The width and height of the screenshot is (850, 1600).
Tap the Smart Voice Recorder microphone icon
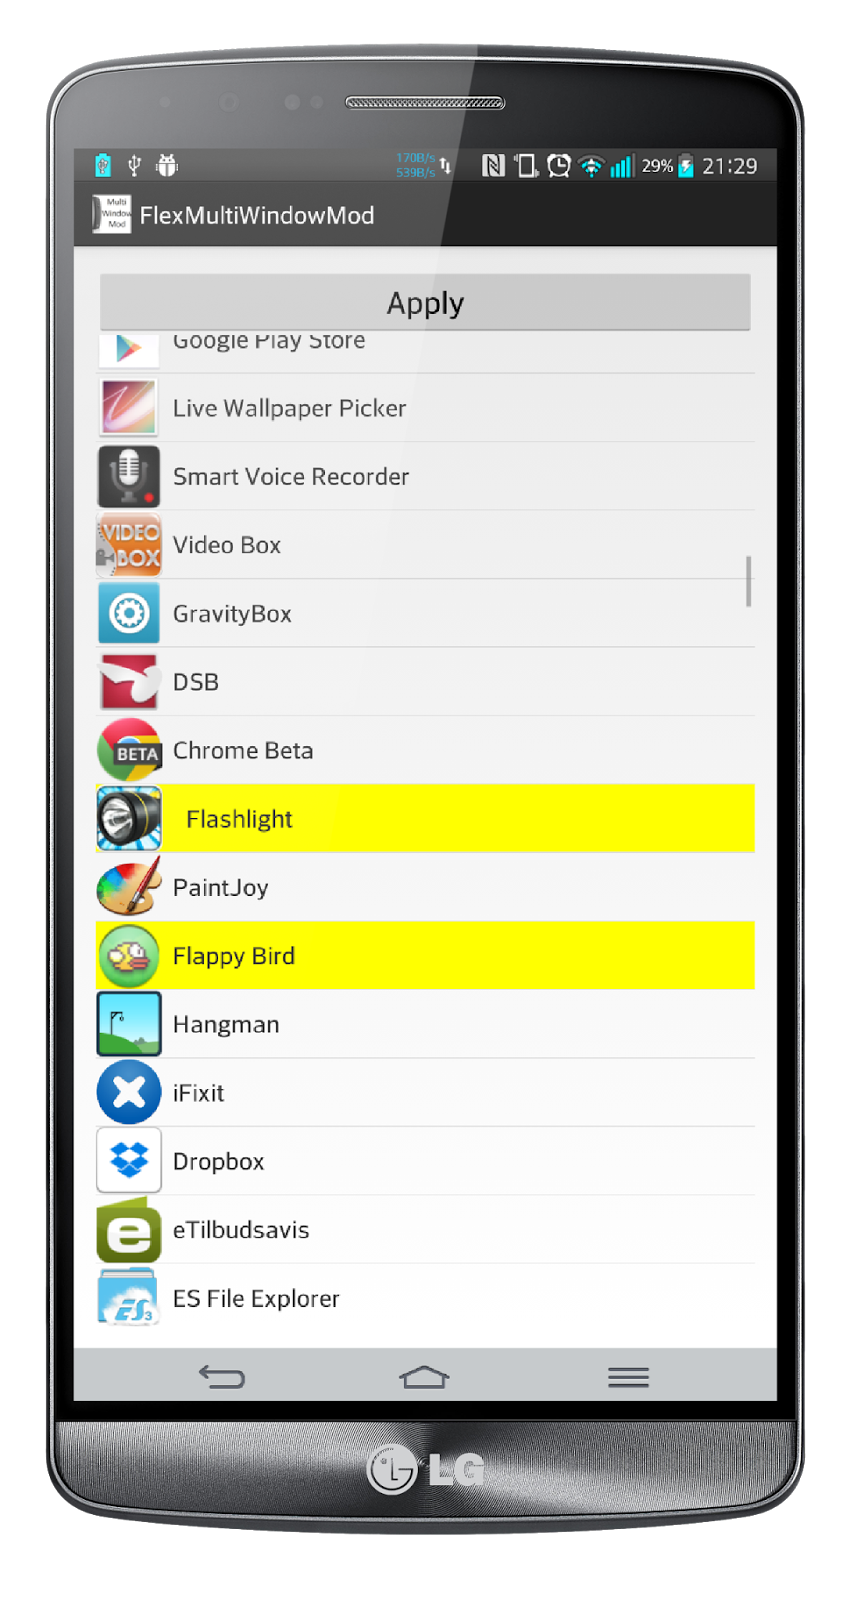[x=129, y=476]
